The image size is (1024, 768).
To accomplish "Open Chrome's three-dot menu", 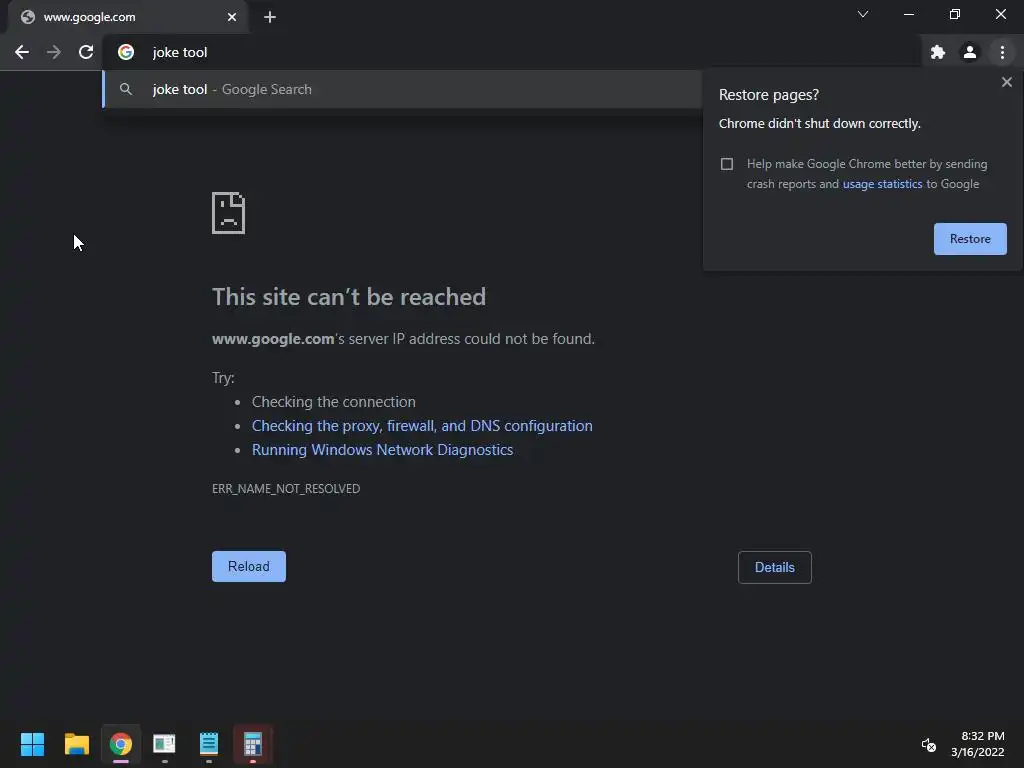I will coord(1002,52).
